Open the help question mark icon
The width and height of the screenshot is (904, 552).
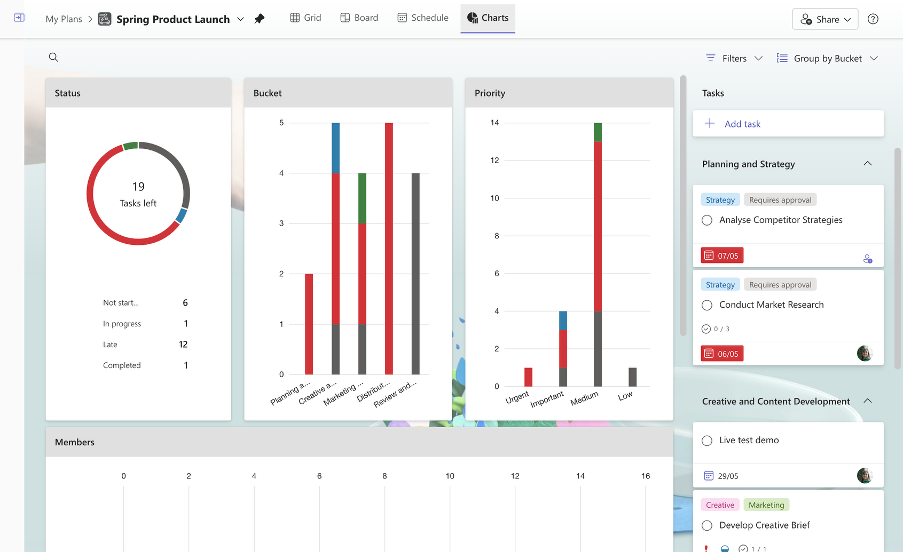tap(873, 19)
